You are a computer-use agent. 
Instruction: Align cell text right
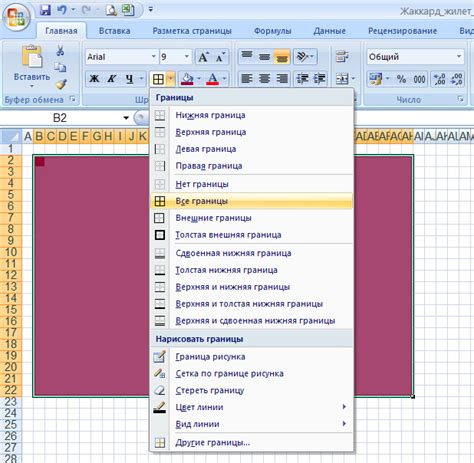coord(282,79)
